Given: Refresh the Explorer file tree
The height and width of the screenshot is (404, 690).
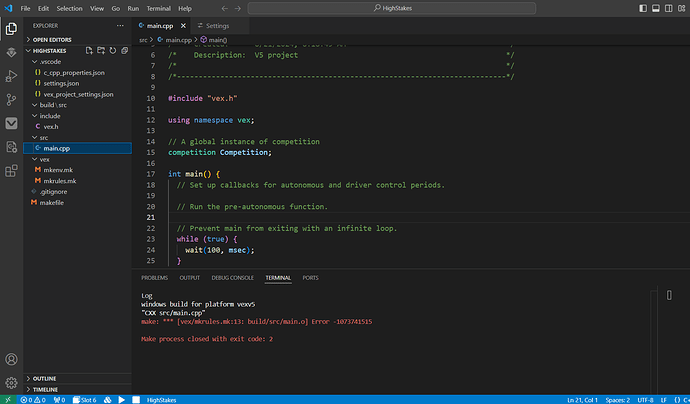Looking at the screenshot, I should [x=113, y=51].
